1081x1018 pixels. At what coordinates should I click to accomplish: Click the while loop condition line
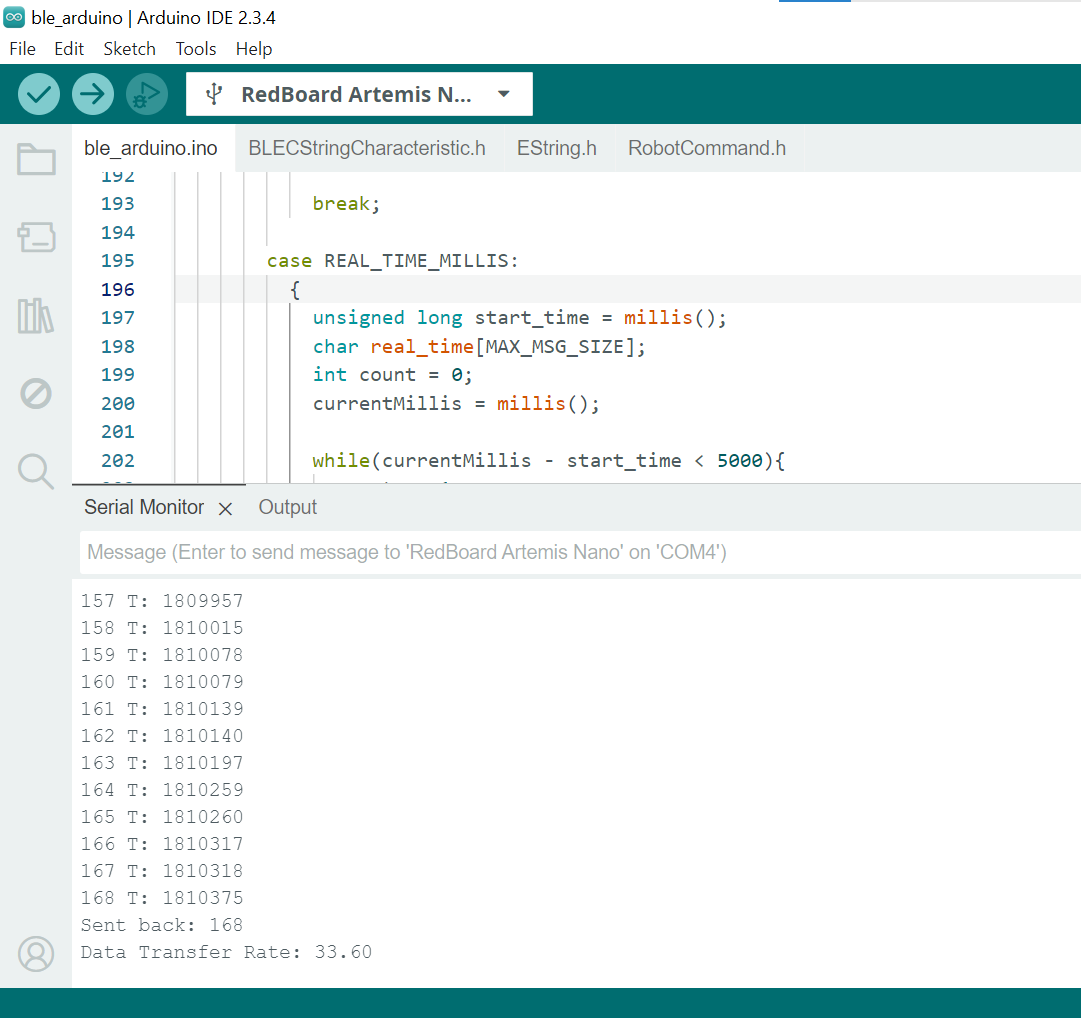coord(549,460)
